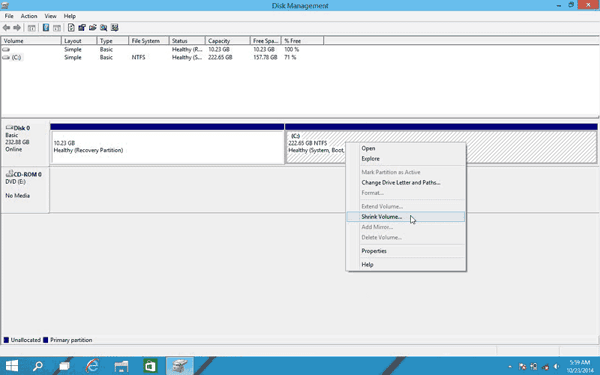Click the last toolbar icon for disk settings
600x375 pixels.
coord(114,28)
